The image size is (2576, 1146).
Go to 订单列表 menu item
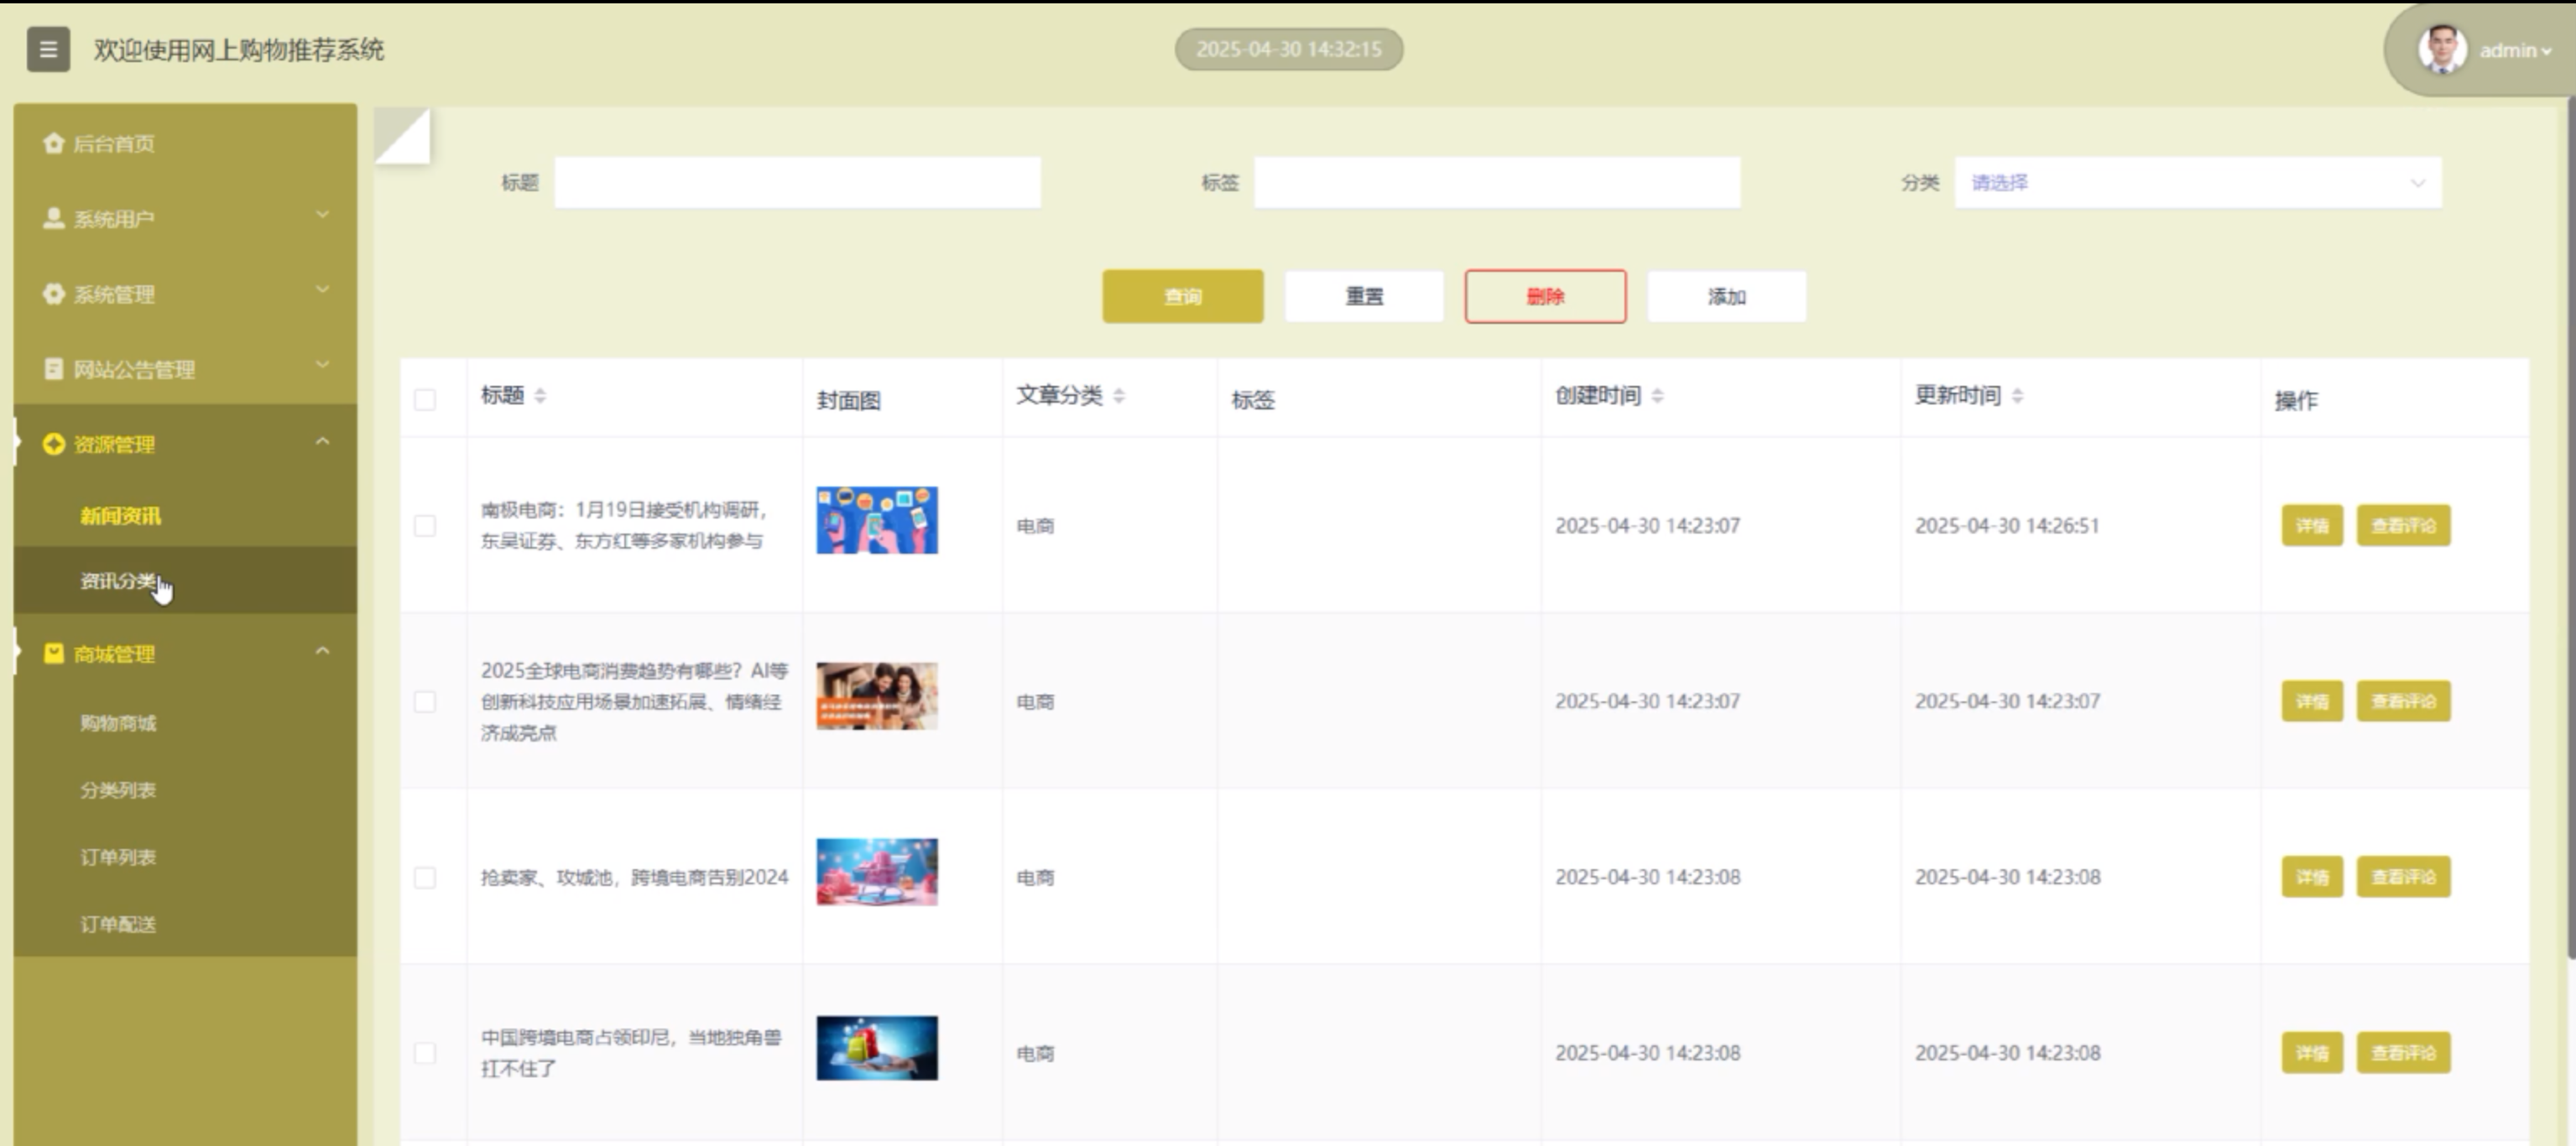pos(118,857)
